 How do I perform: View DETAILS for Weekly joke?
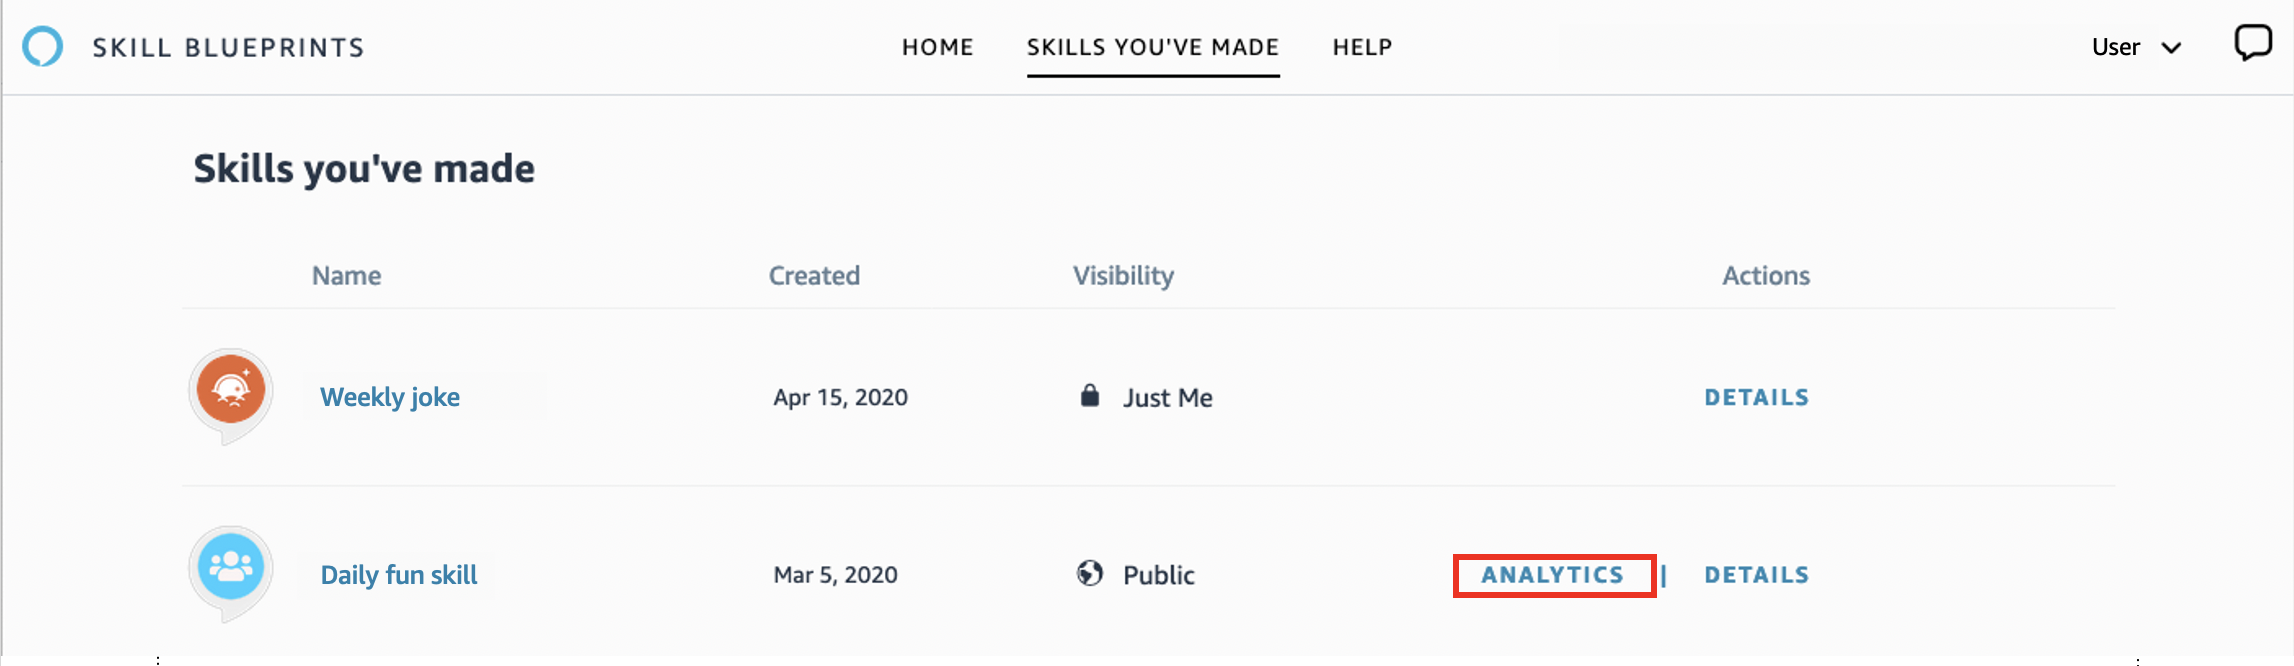coord(1756,396)
